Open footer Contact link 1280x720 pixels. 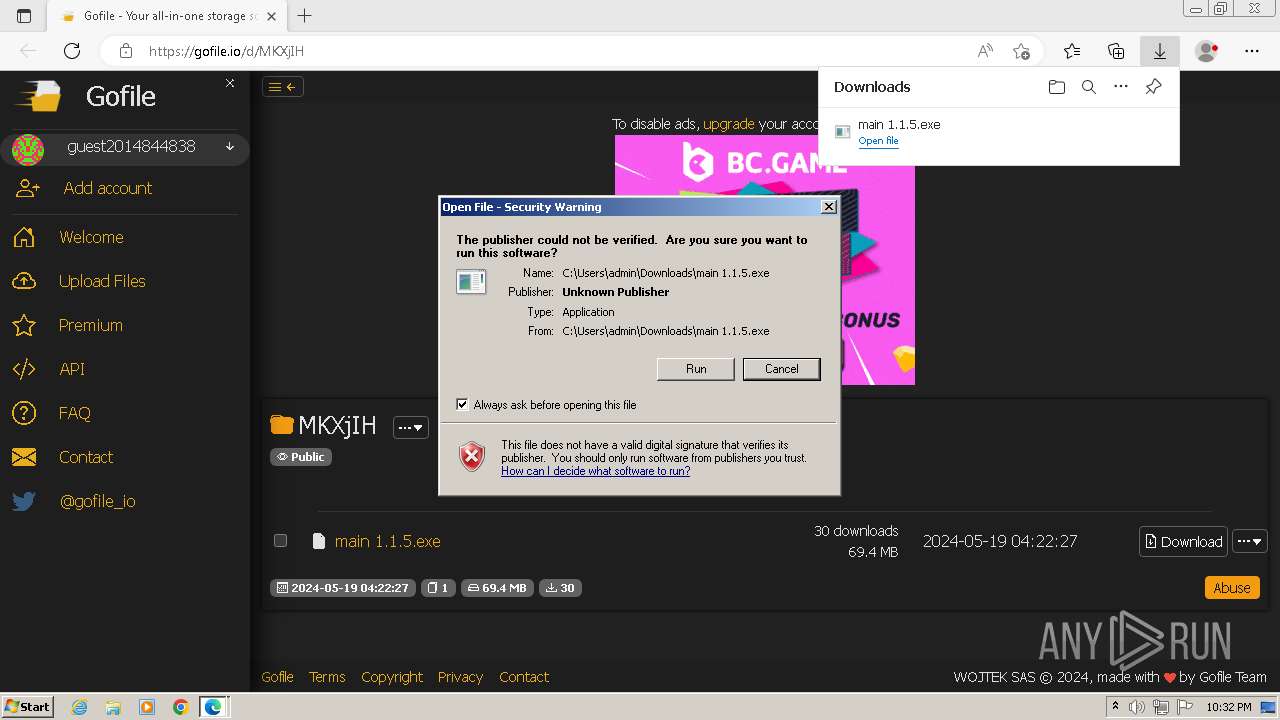tap(524, 677)
